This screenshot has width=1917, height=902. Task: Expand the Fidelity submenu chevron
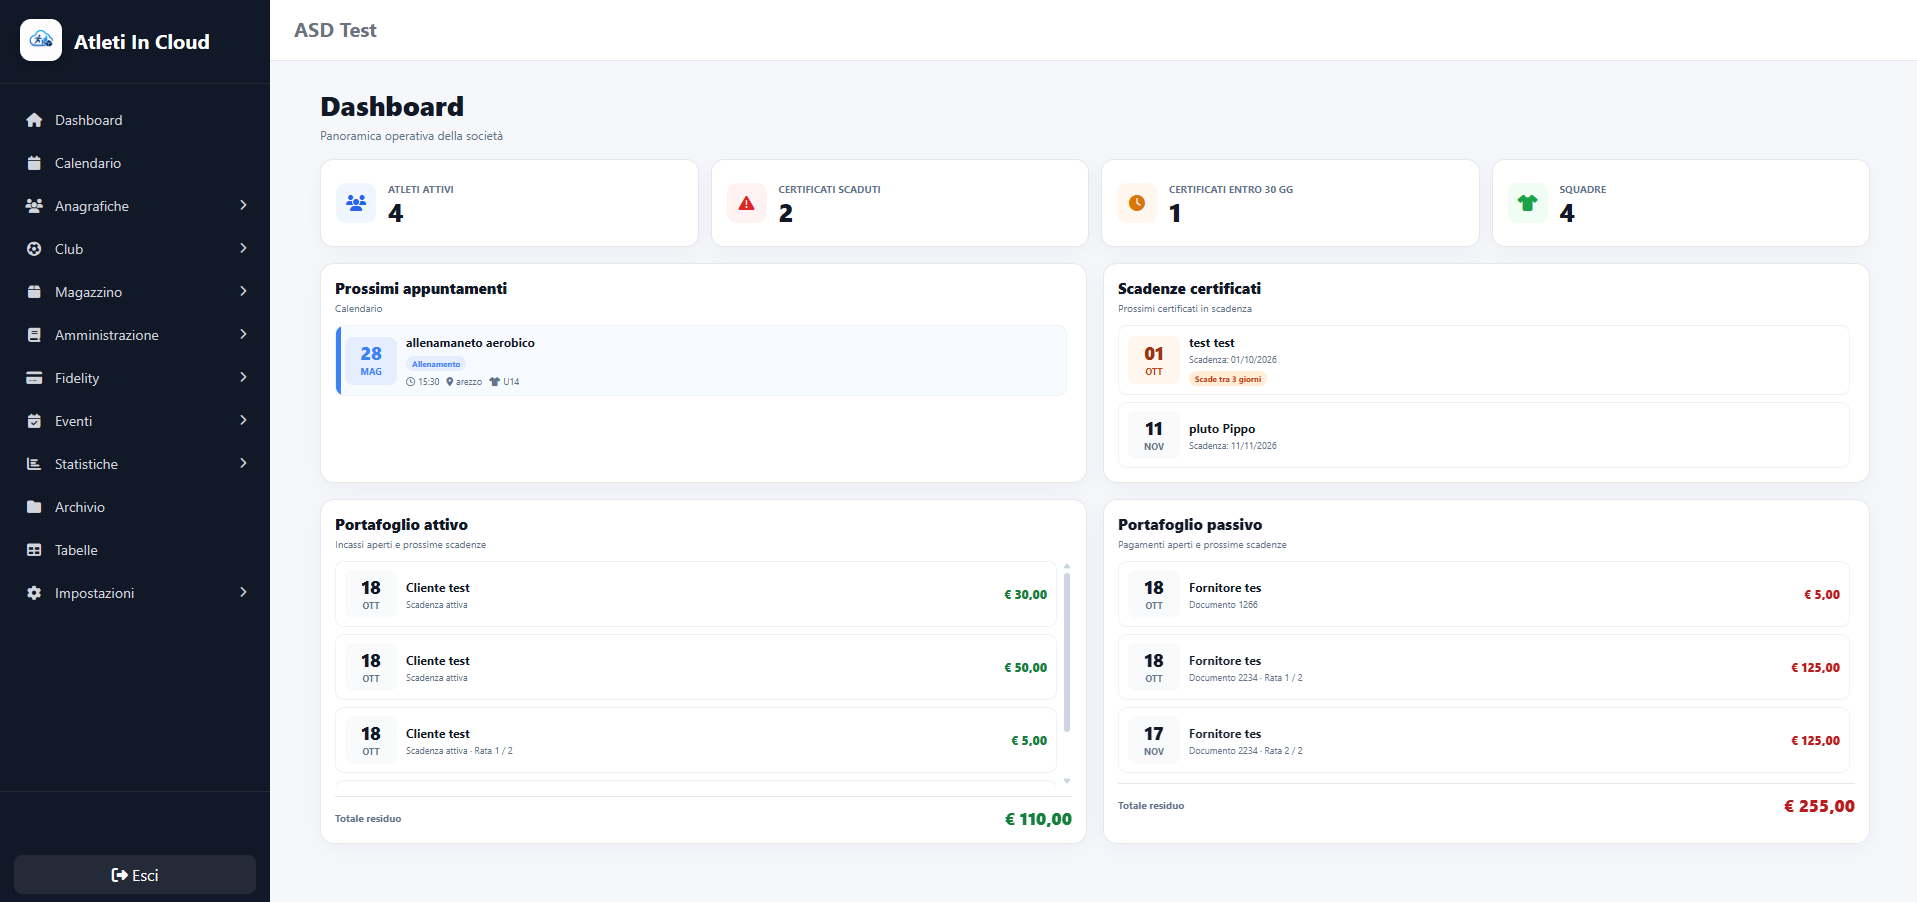(243, 377)
